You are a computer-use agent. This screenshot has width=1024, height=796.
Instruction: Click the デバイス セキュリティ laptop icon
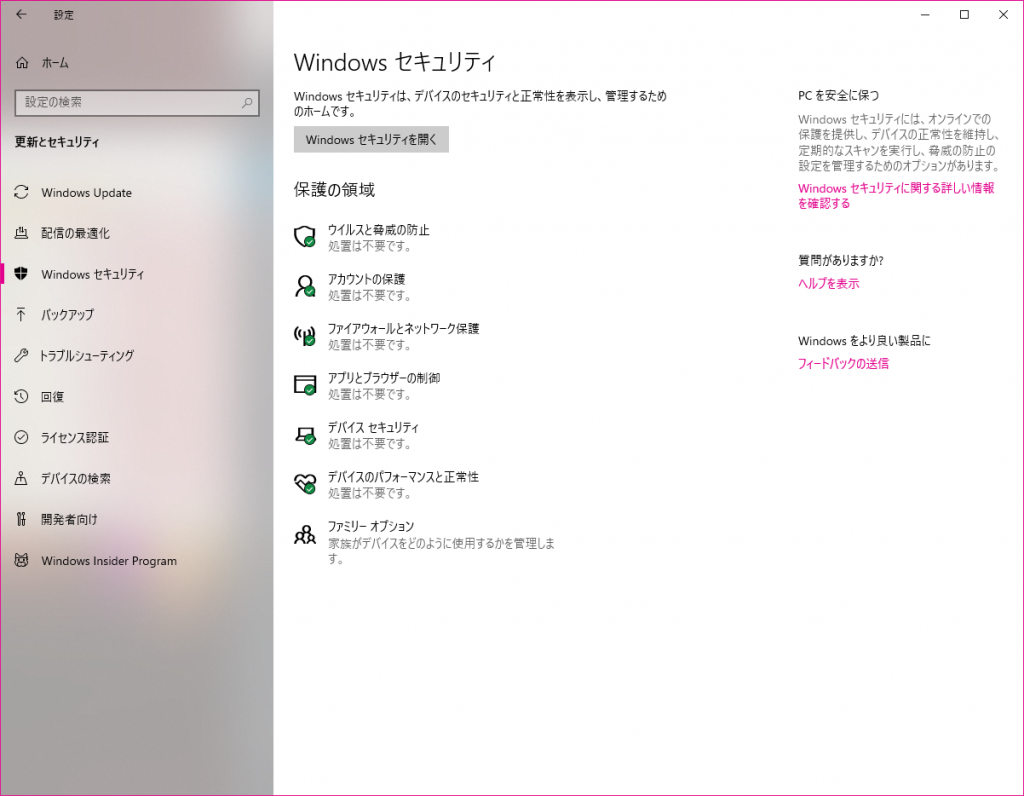point(304,435)
